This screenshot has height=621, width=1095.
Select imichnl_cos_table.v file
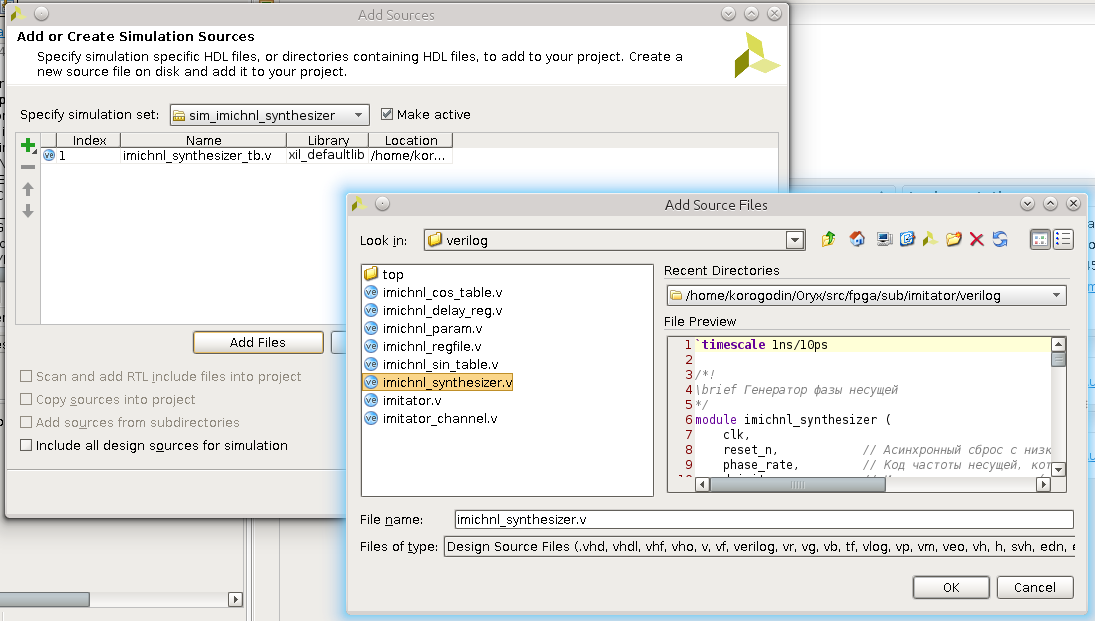pos(433,292)
